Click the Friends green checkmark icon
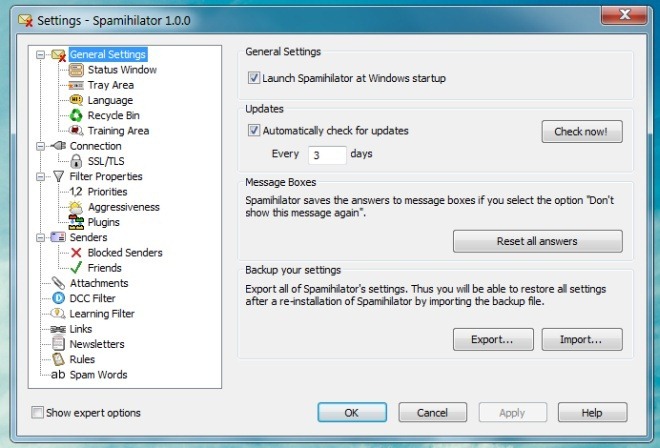The width and height of the screenshot is (660, 448). [x=76, y=268]
